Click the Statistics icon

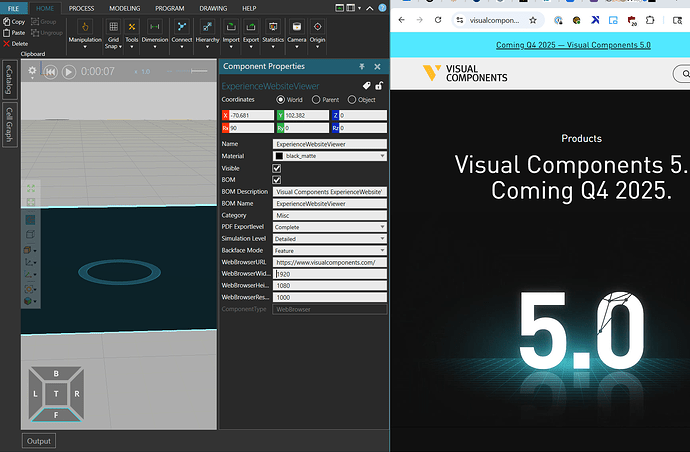point(273,27)
